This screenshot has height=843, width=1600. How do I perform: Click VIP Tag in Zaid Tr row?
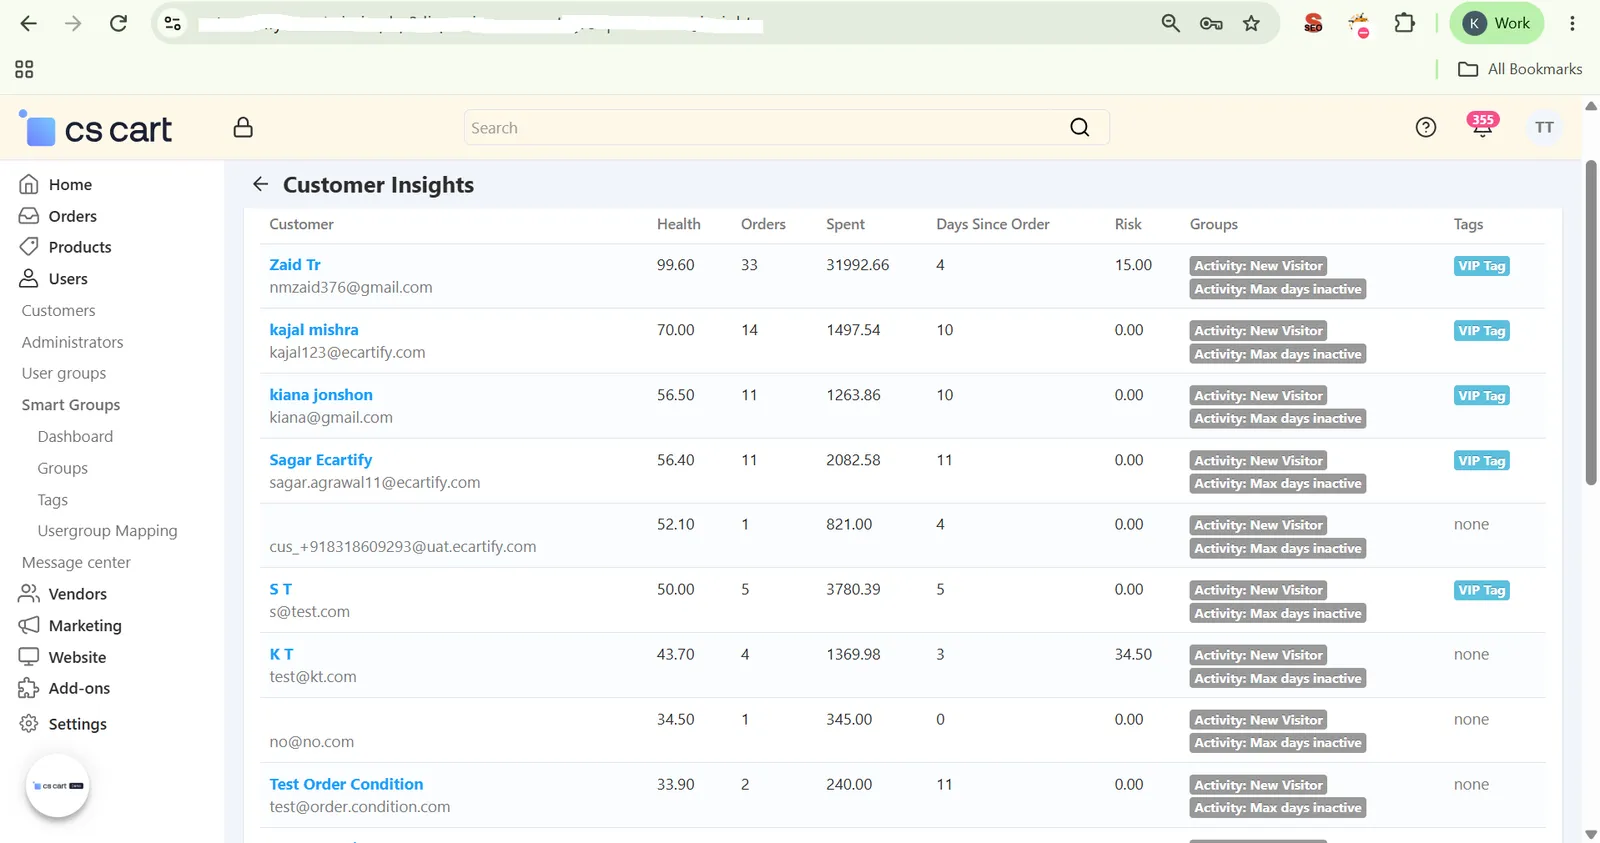[x=1481, y=266]
